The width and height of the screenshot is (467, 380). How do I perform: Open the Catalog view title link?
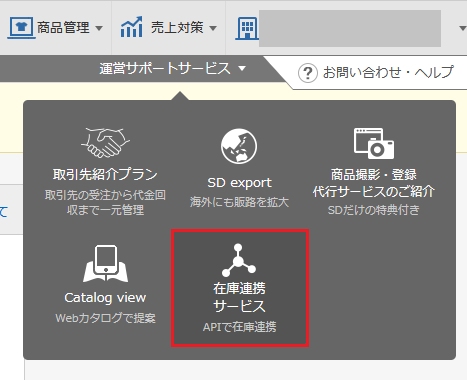pyautogui.click(x=105, y=298)
